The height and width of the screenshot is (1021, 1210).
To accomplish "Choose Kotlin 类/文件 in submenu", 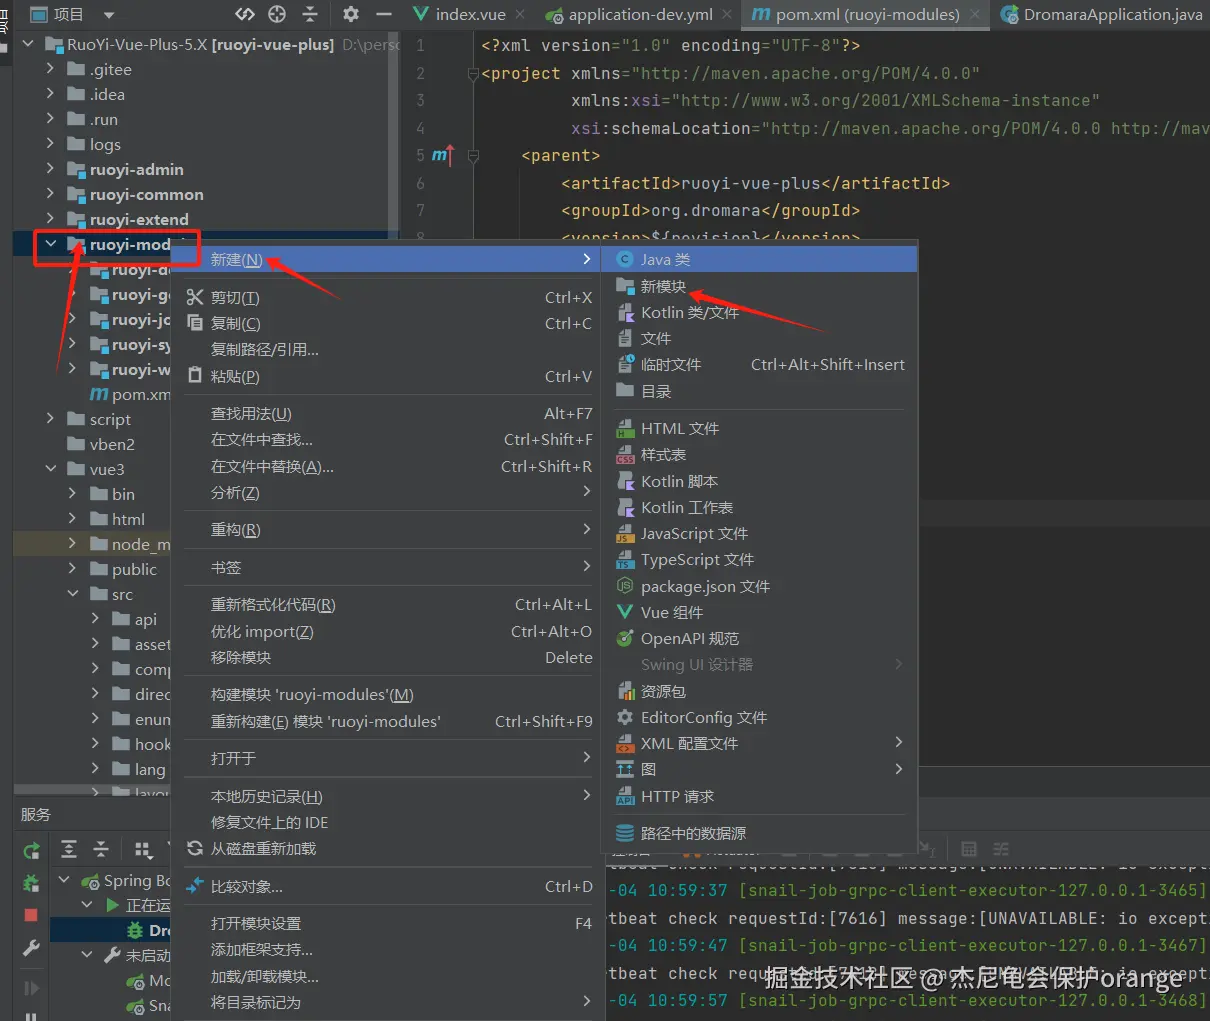I will 759,312.
